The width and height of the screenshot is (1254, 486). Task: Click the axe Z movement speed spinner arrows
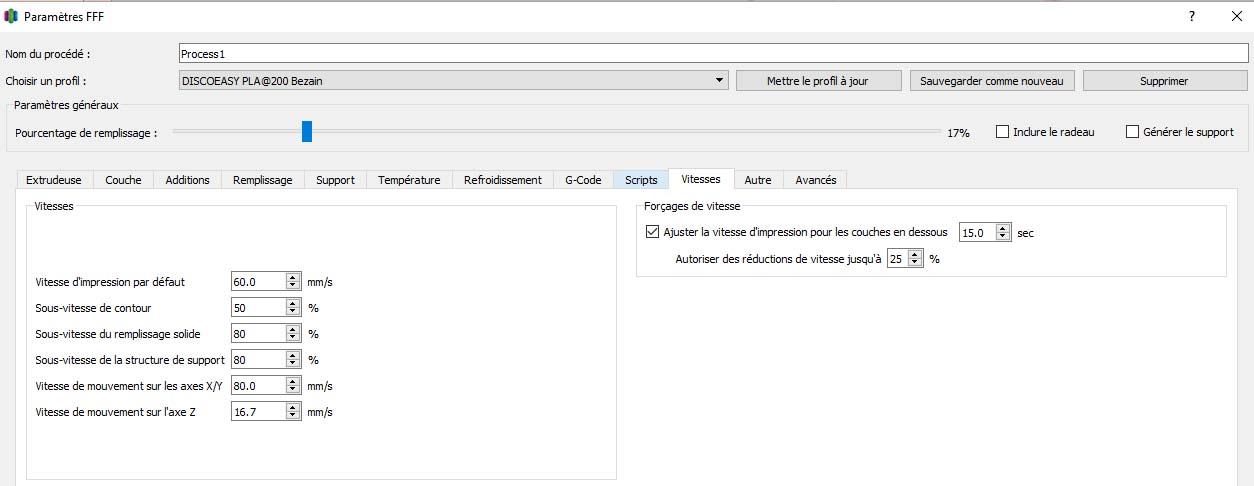point(293,411)
